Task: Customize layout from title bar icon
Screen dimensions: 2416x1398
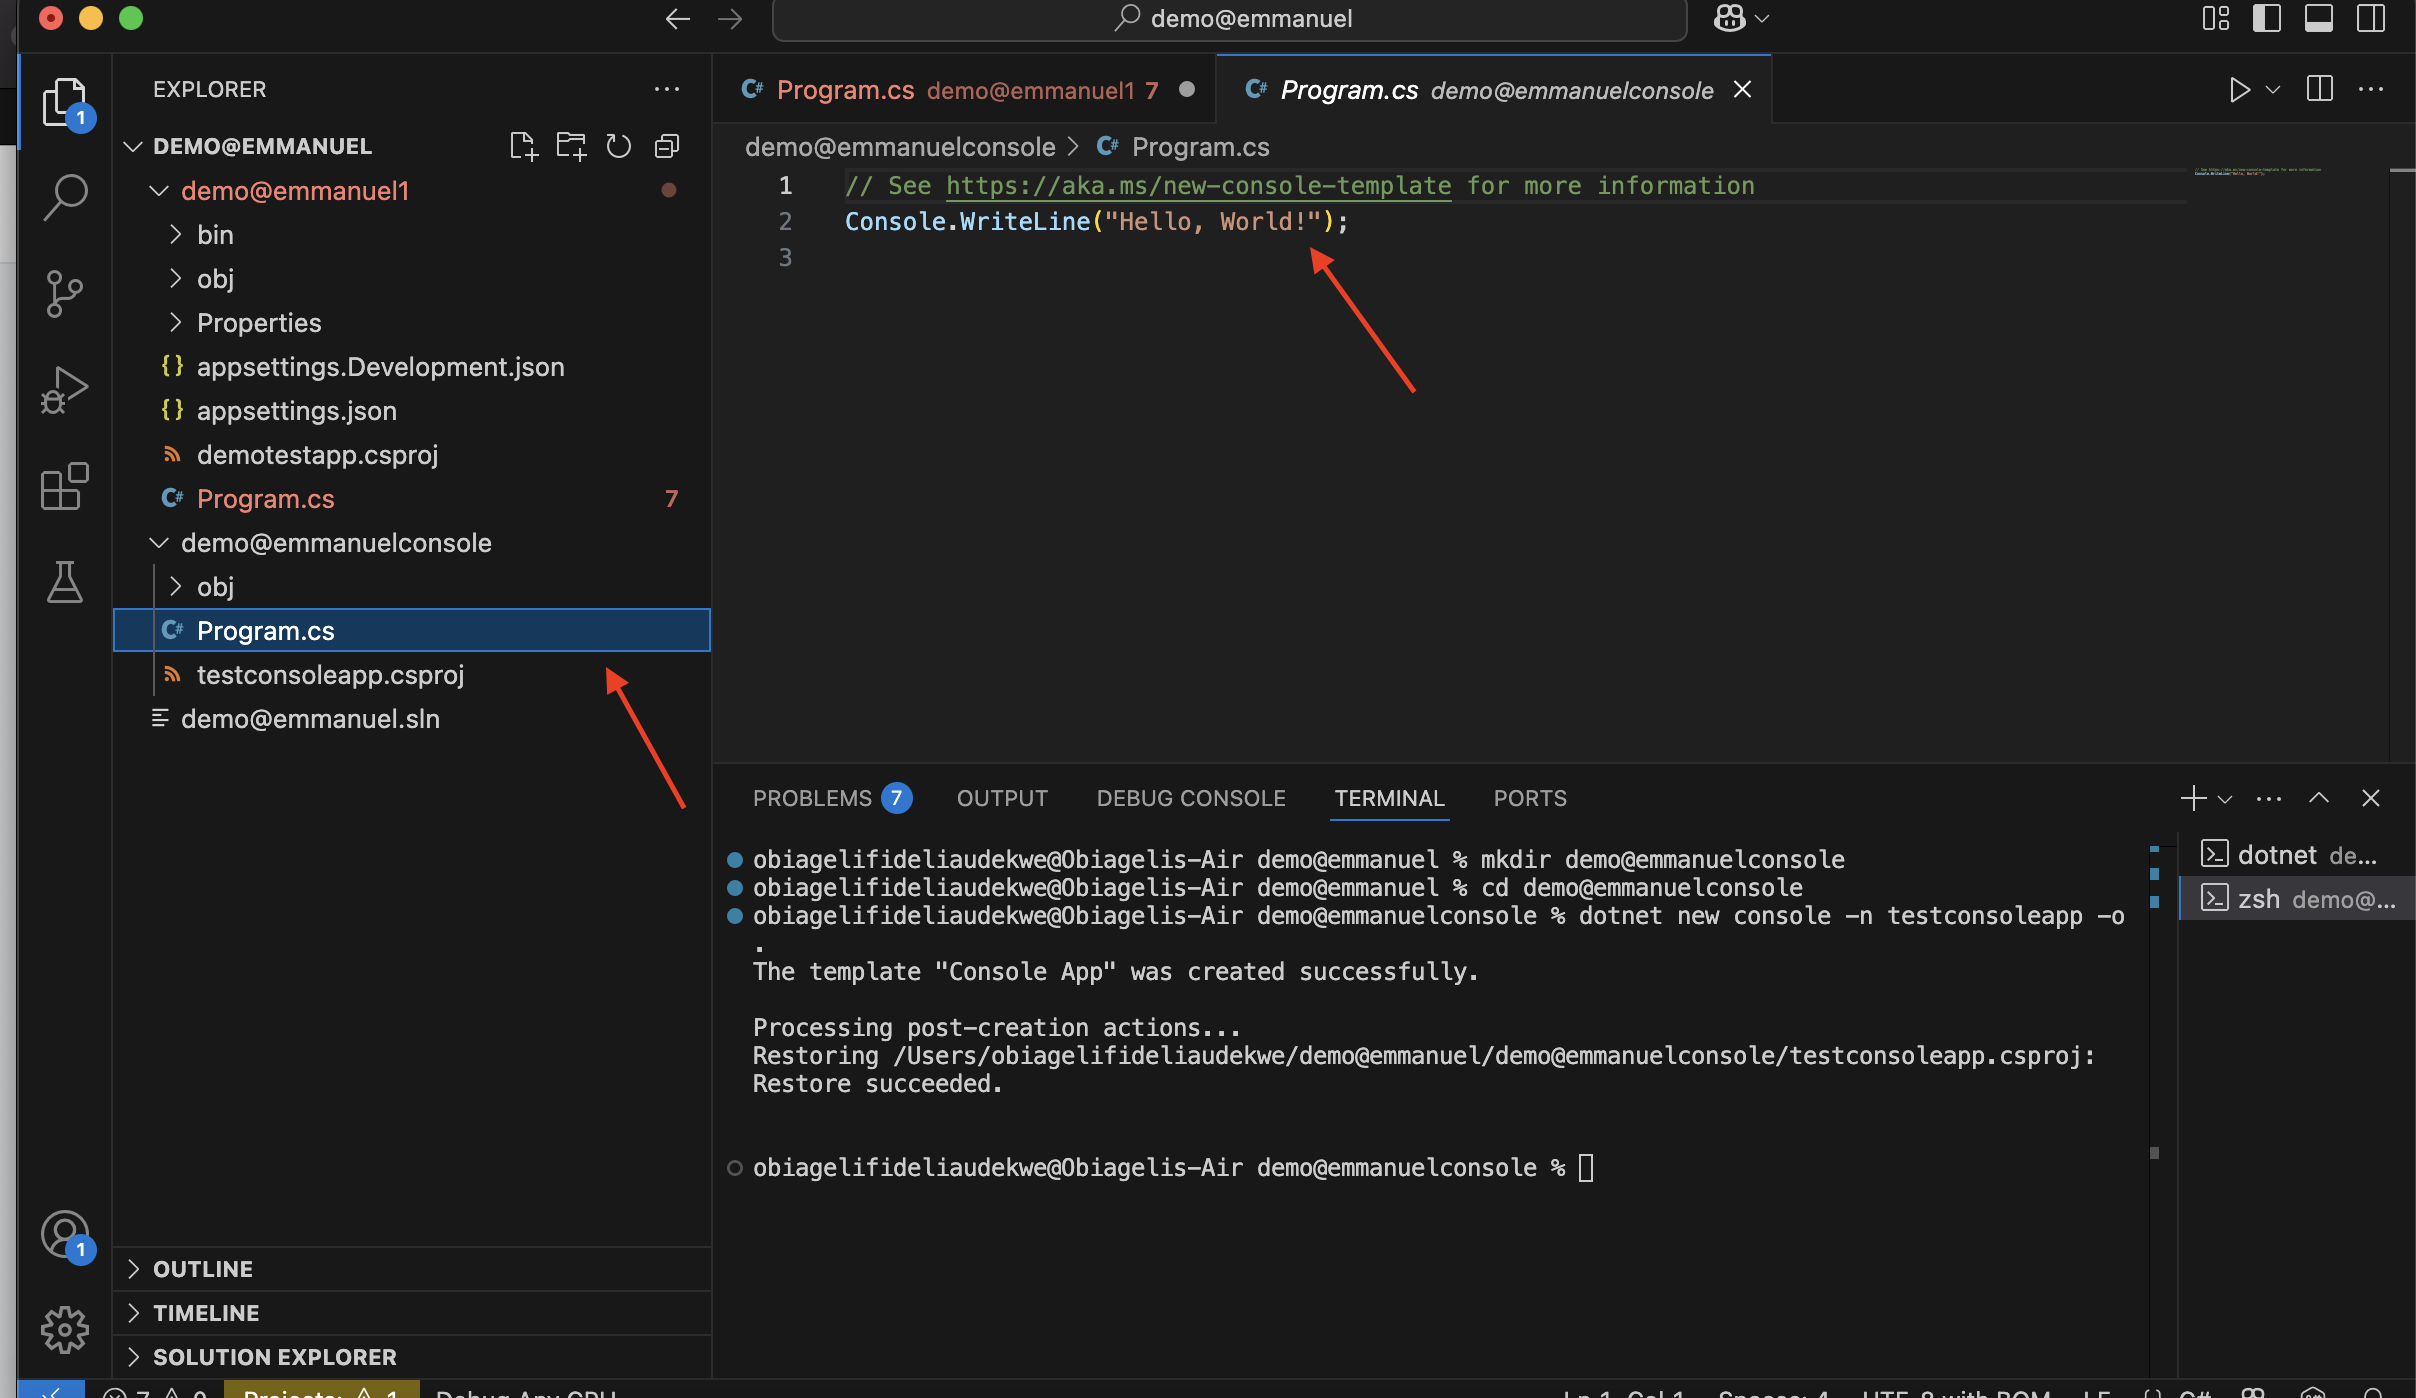Action: (x=2216, y=19)
